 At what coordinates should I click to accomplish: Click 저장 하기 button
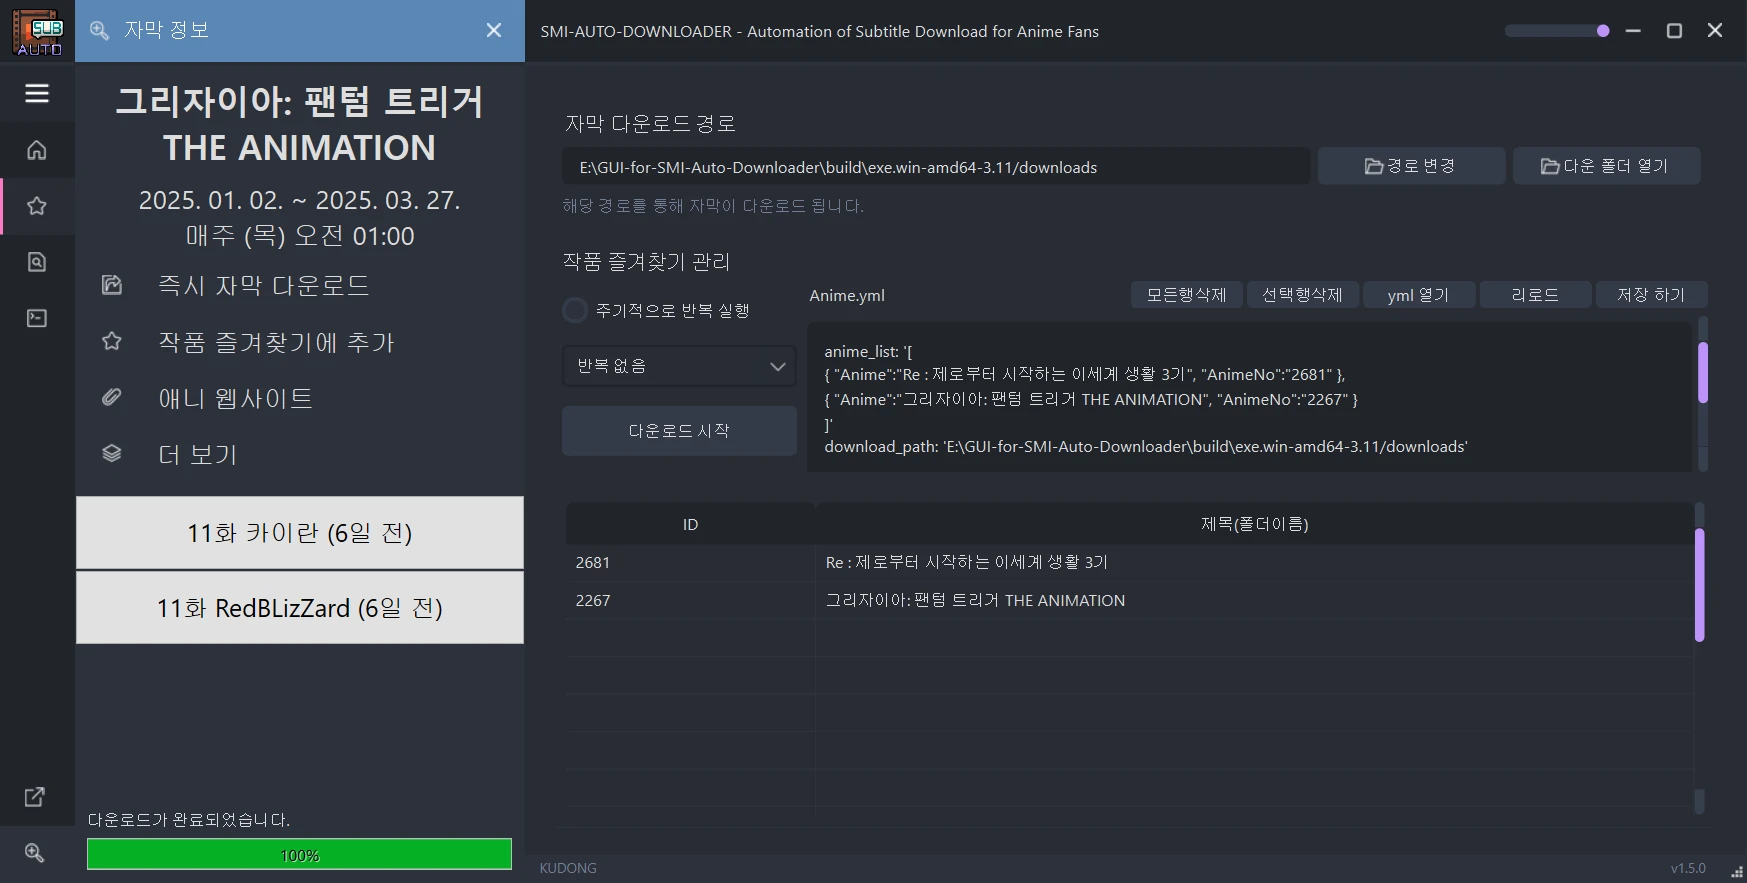point(1651,295)
